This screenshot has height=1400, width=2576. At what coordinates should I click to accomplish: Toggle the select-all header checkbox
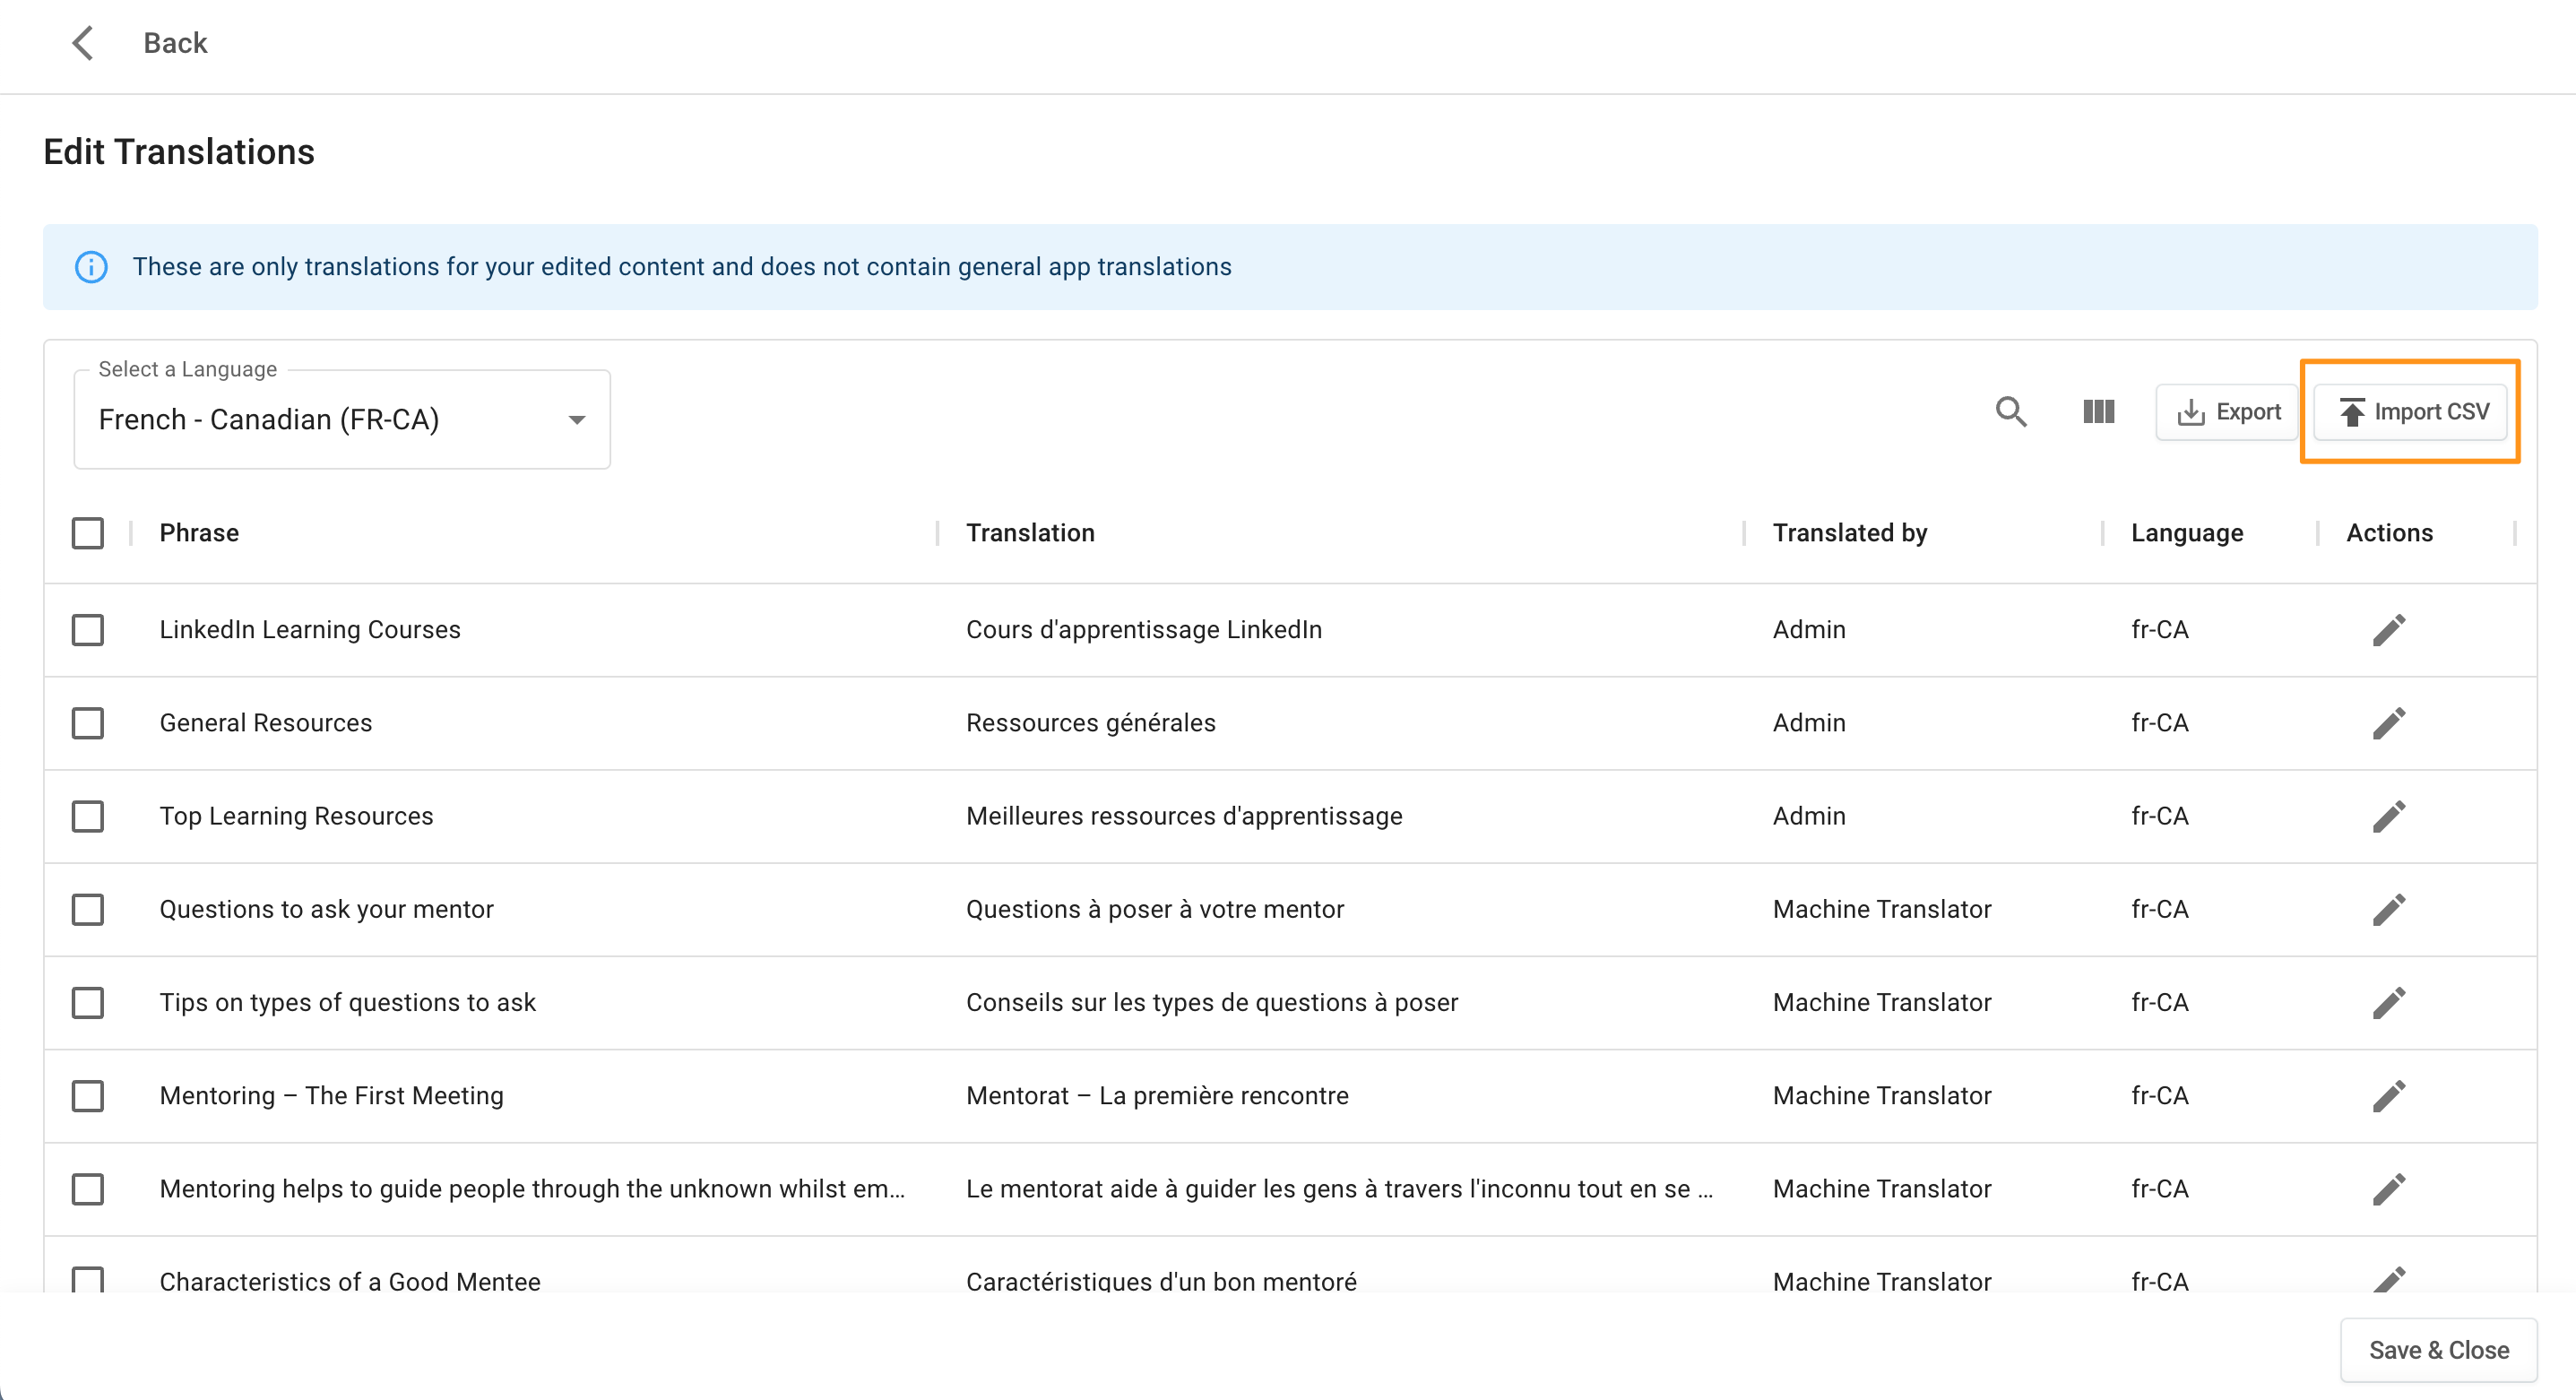pyautogui.click(x=88, y=533)
